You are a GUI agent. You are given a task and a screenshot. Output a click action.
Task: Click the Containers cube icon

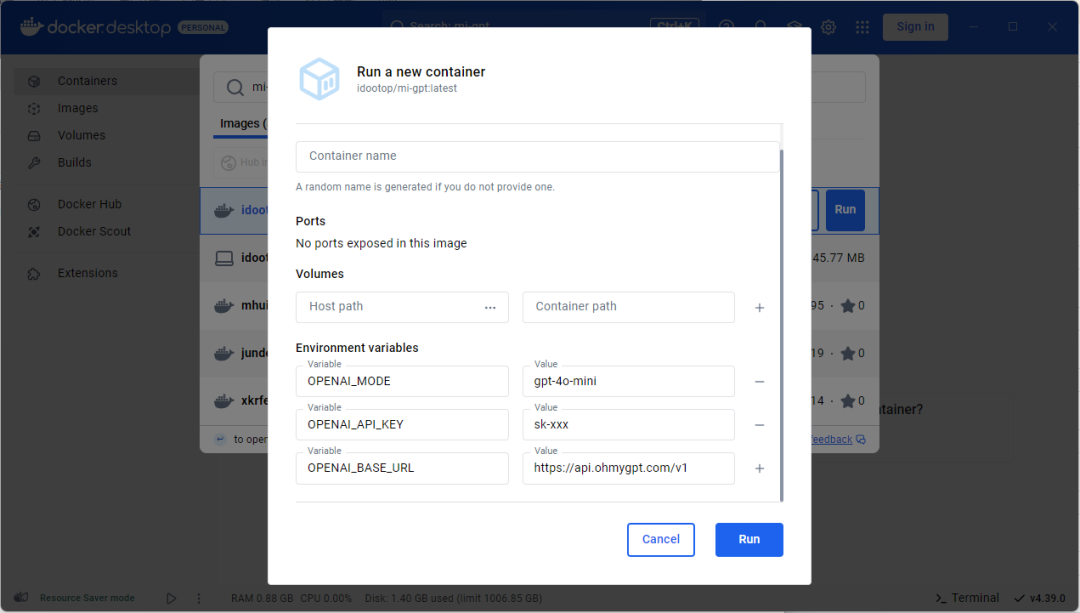coord(34,81)
